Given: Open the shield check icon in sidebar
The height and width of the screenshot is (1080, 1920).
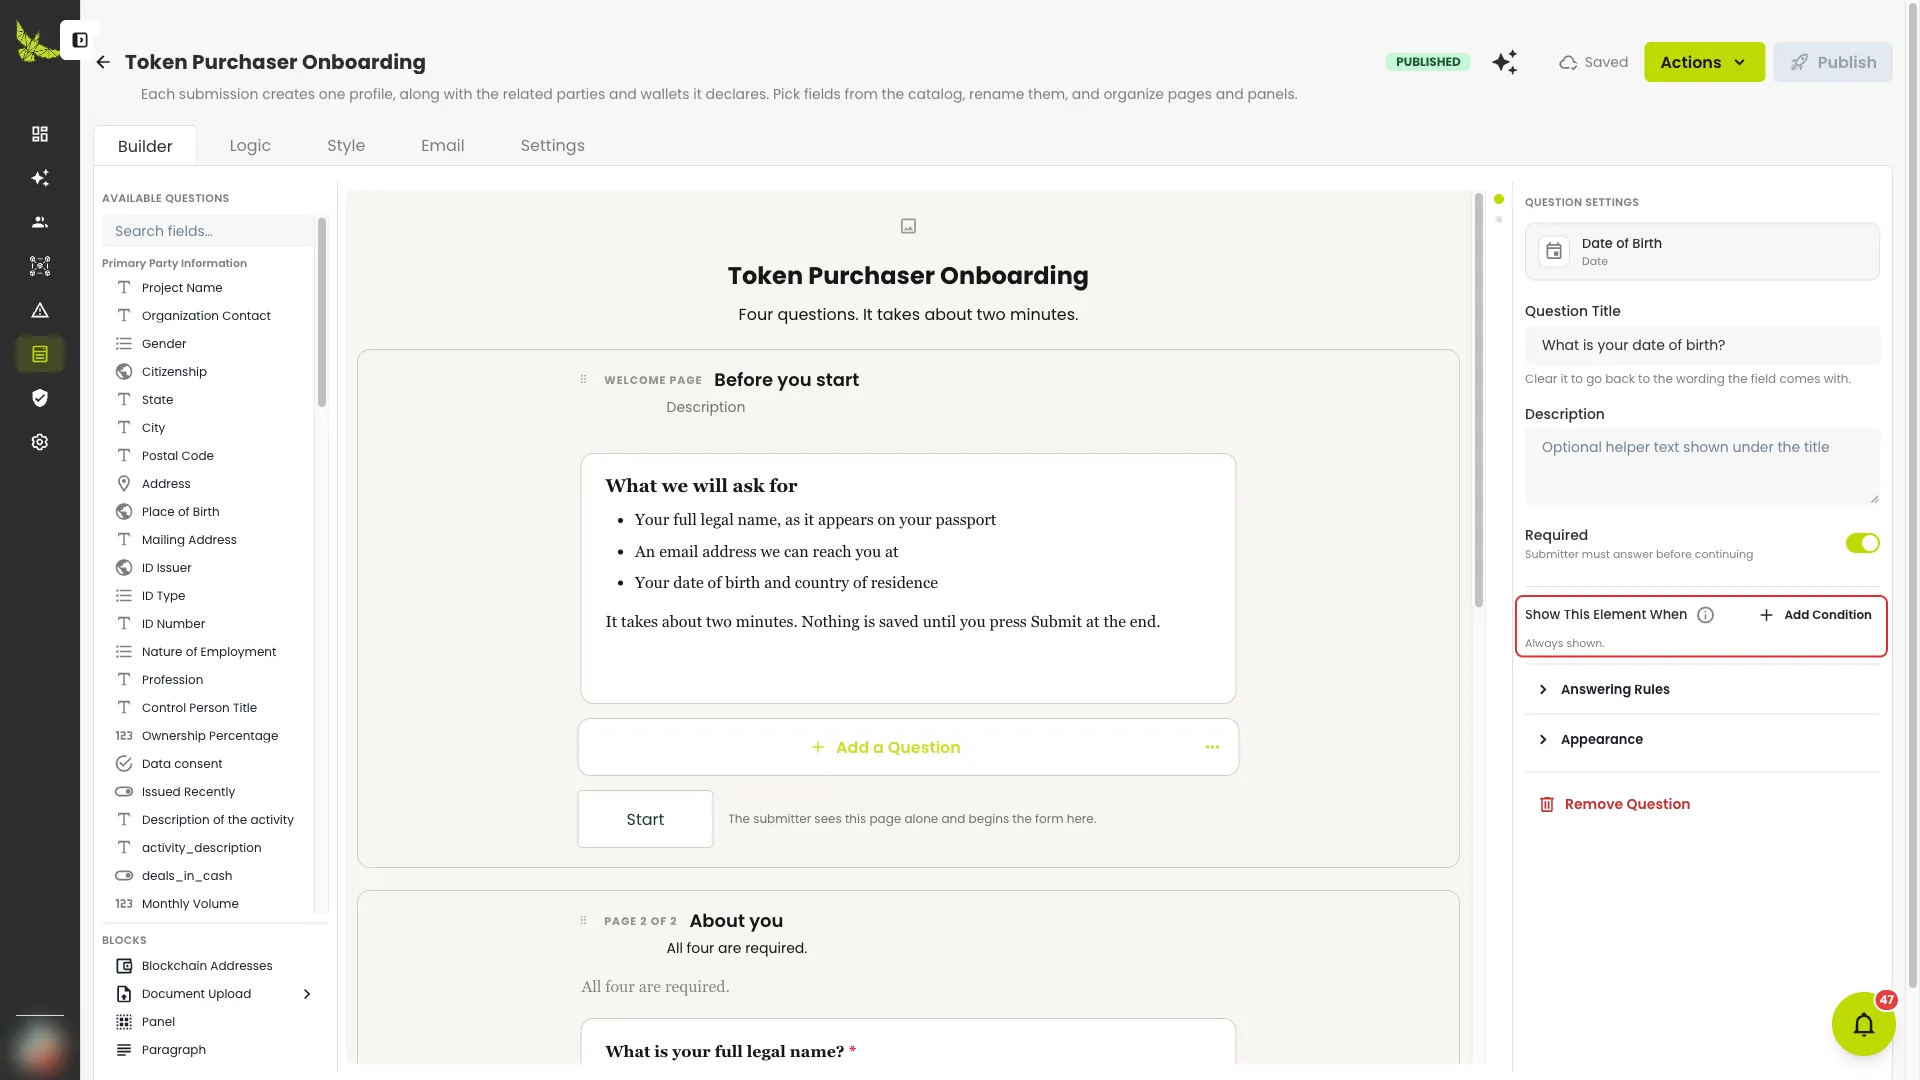Looking at the screenshot, I should click(x=40, y=398).
